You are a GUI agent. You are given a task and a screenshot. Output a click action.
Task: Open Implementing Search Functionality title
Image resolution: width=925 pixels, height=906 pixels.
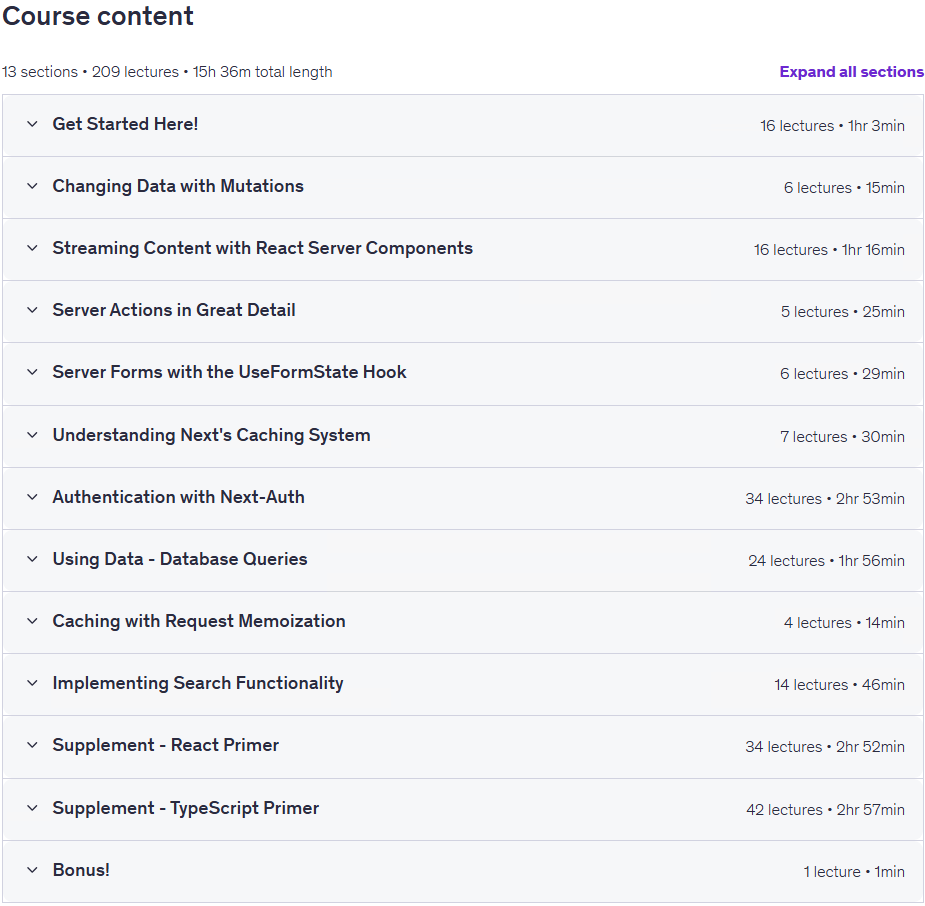198,683
